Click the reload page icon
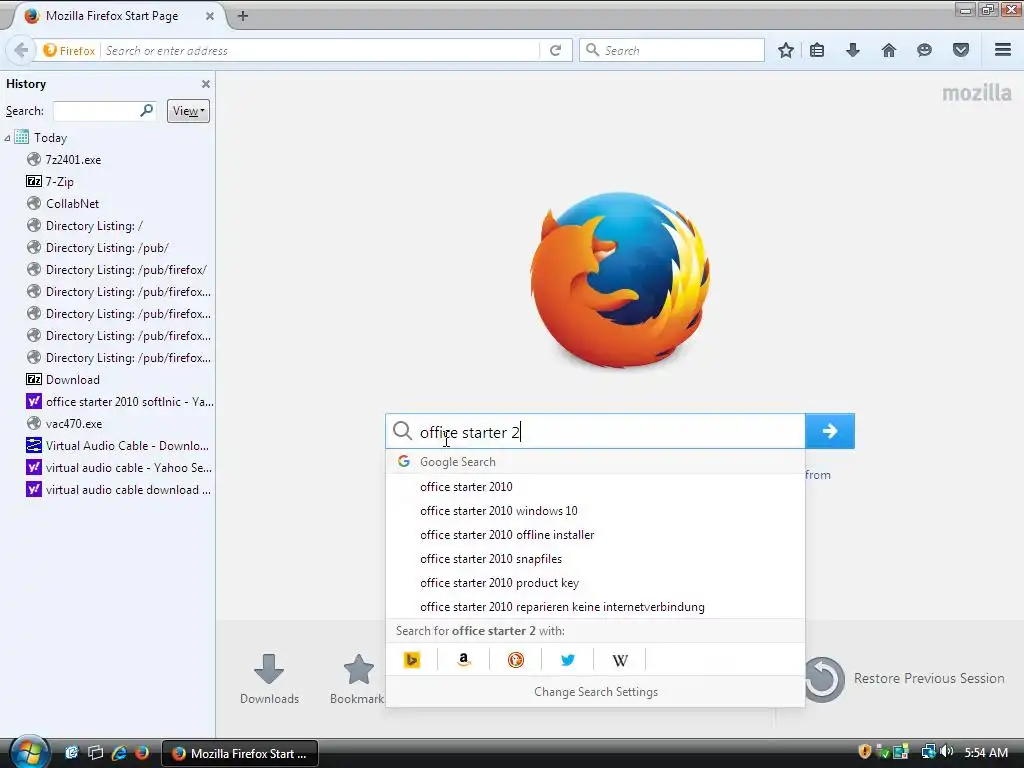The image size is (1024, 768). pyautogui.click(x=556, y=50)
